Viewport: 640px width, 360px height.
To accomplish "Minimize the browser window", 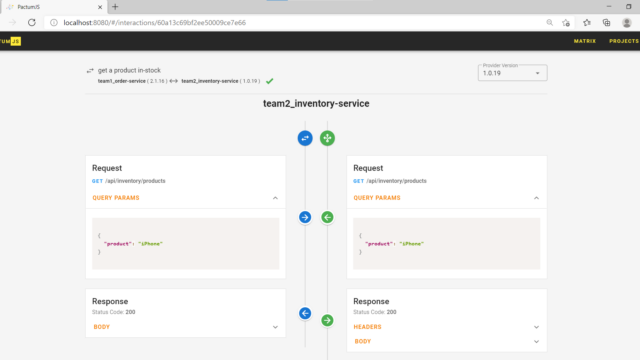I will point(609,7).
